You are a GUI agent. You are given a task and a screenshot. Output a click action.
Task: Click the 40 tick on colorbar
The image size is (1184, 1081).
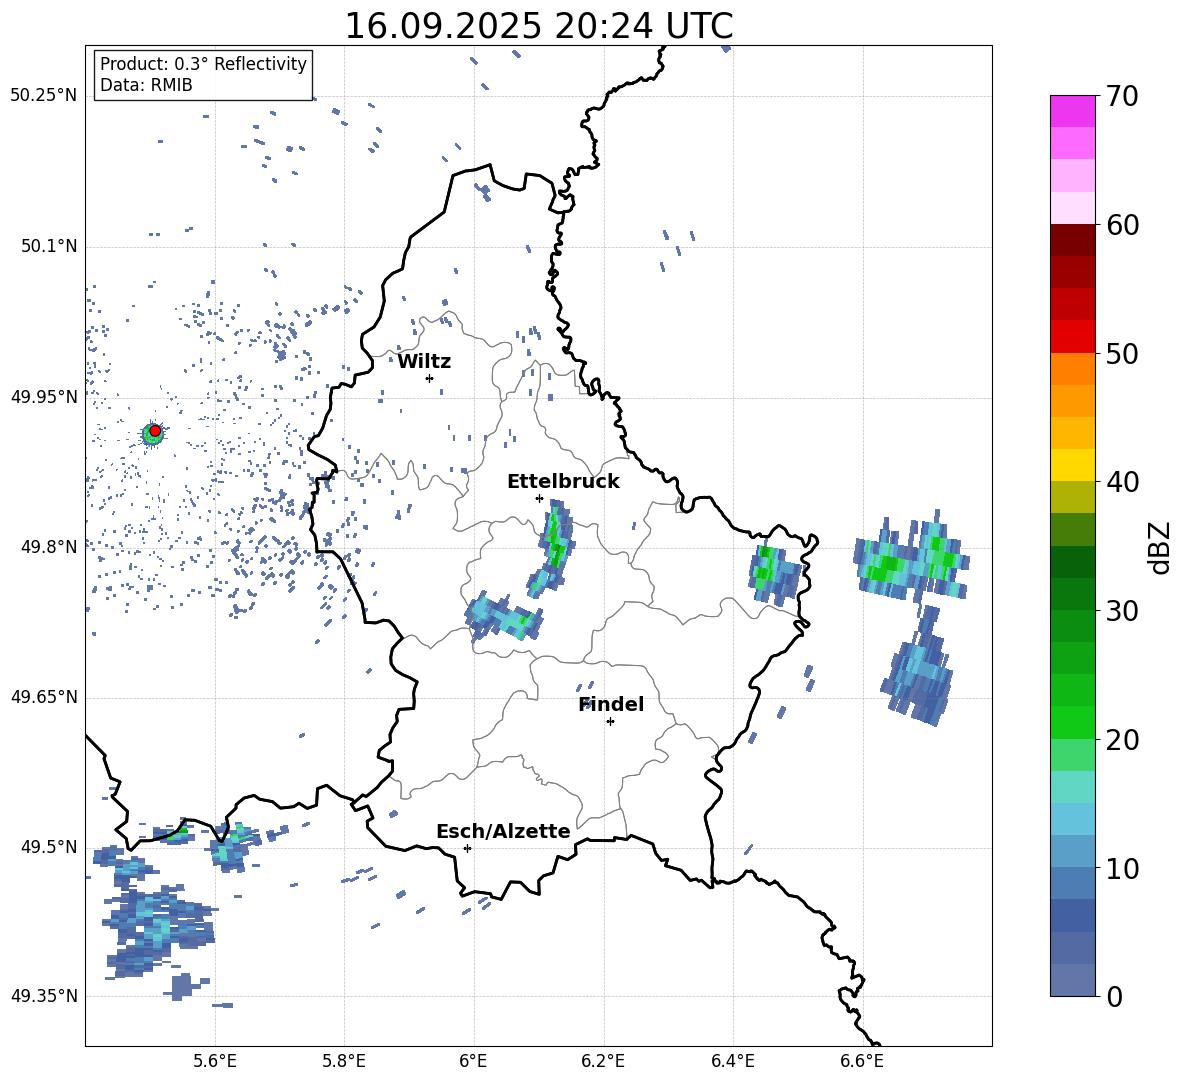point(1122,482)
